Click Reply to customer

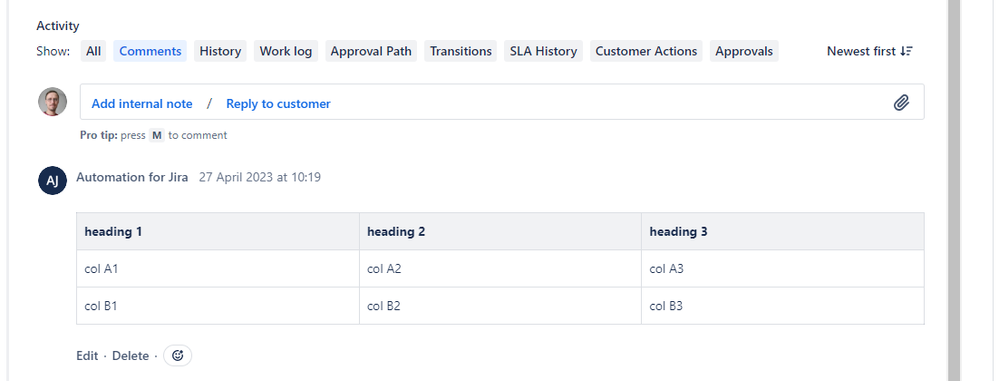coord(278,104)
